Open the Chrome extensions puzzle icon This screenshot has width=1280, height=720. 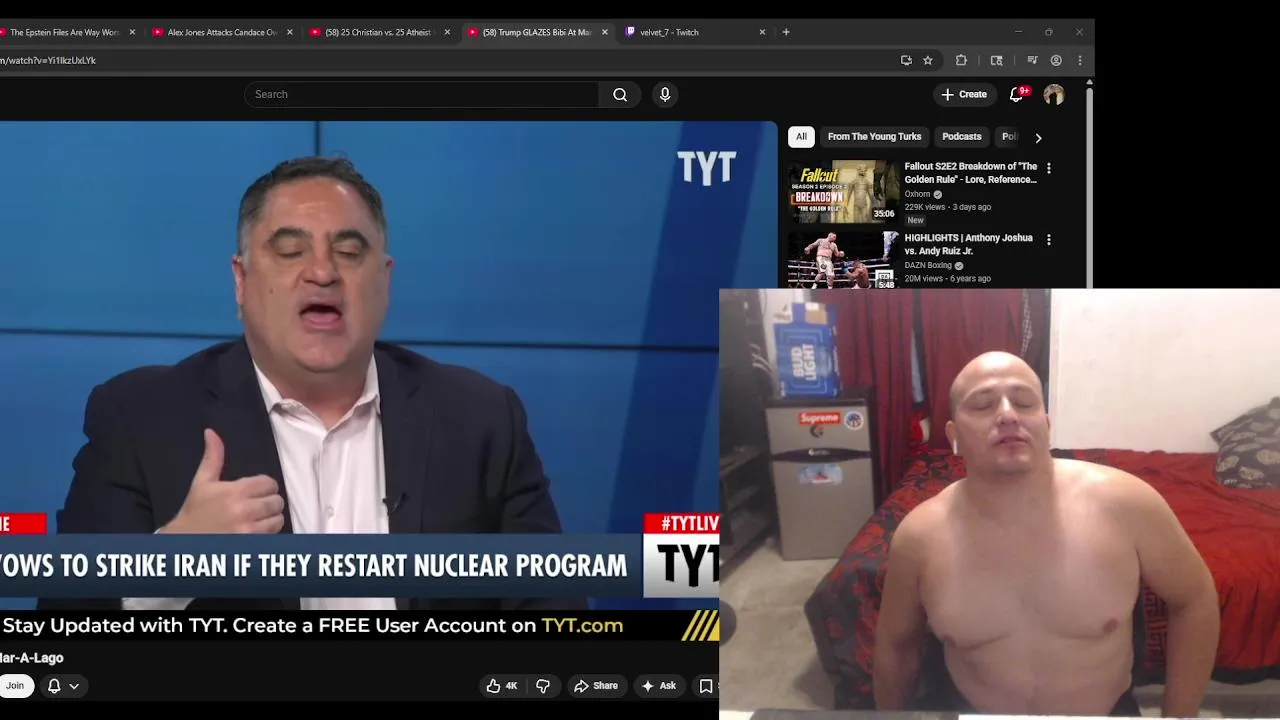pos(961,60)
